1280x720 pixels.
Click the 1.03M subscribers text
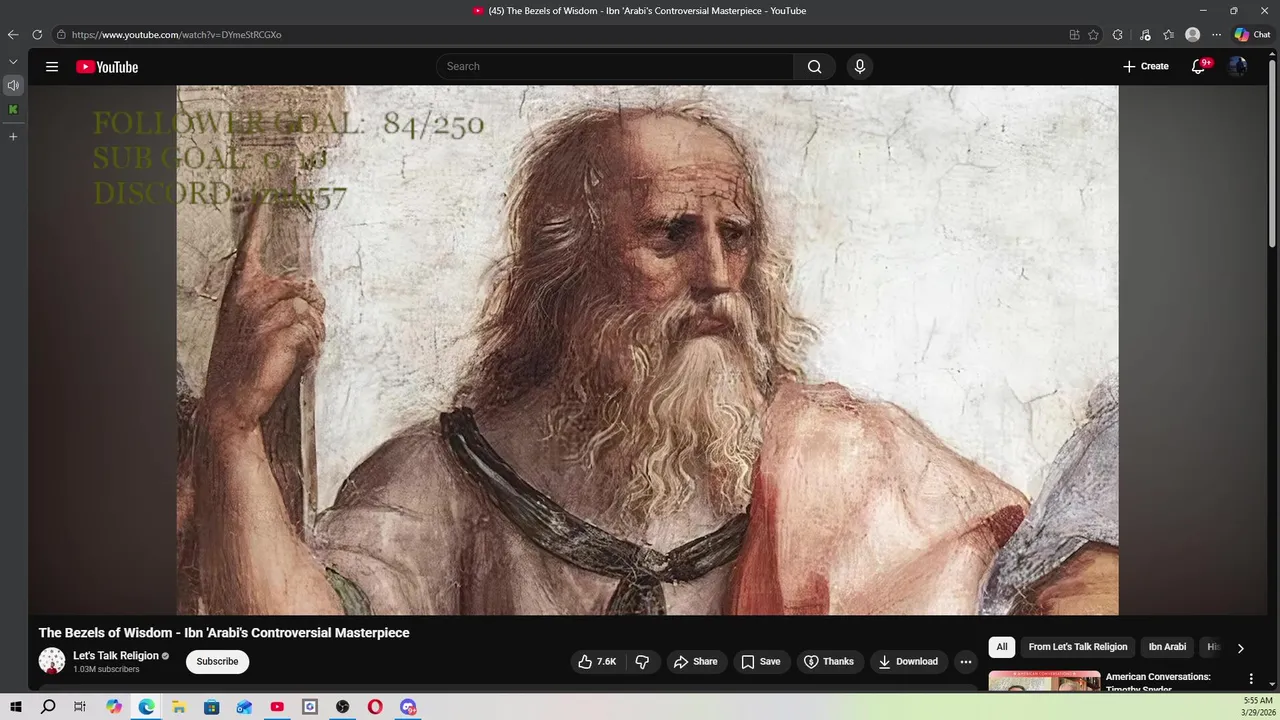point(106,670)
